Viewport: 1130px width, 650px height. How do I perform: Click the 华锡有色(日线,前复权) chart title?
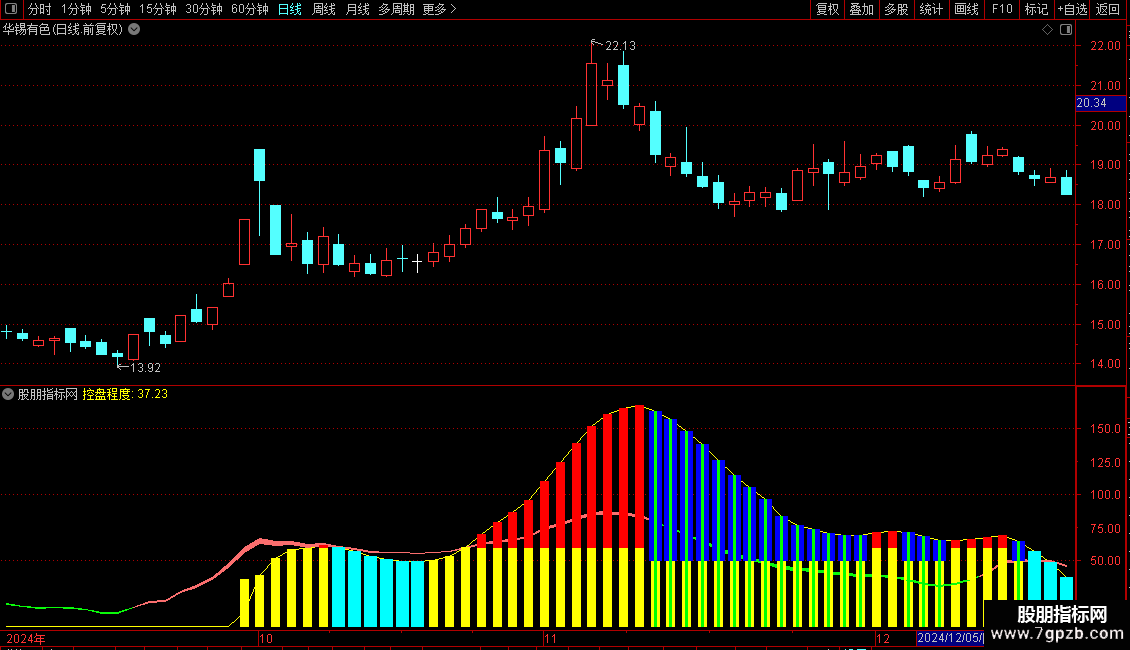pyautogui.click(x=63, y=30)
